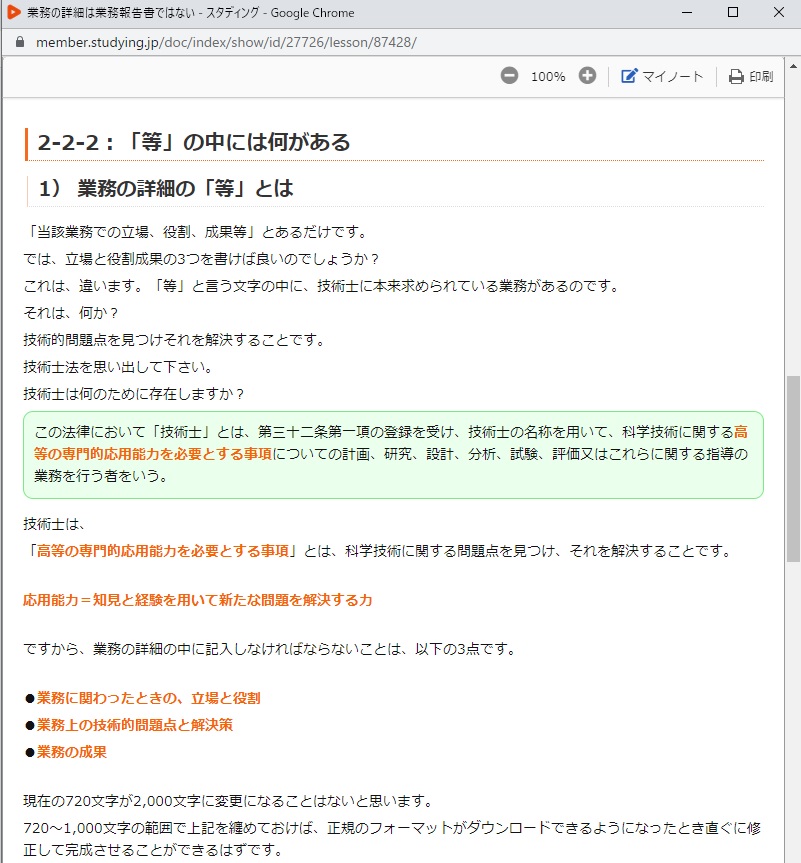Click heading 2-2-2:「等」の中には何がある

tap(194, 143)
